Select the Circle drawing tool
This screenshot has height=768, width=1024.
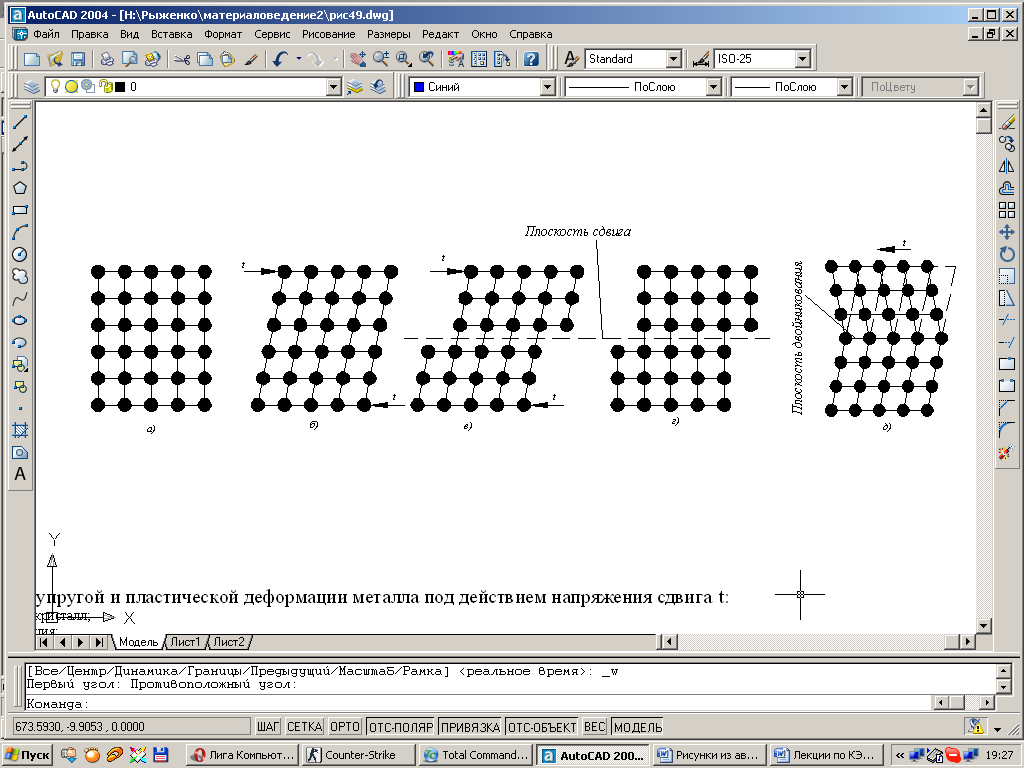tap(20, 255)
